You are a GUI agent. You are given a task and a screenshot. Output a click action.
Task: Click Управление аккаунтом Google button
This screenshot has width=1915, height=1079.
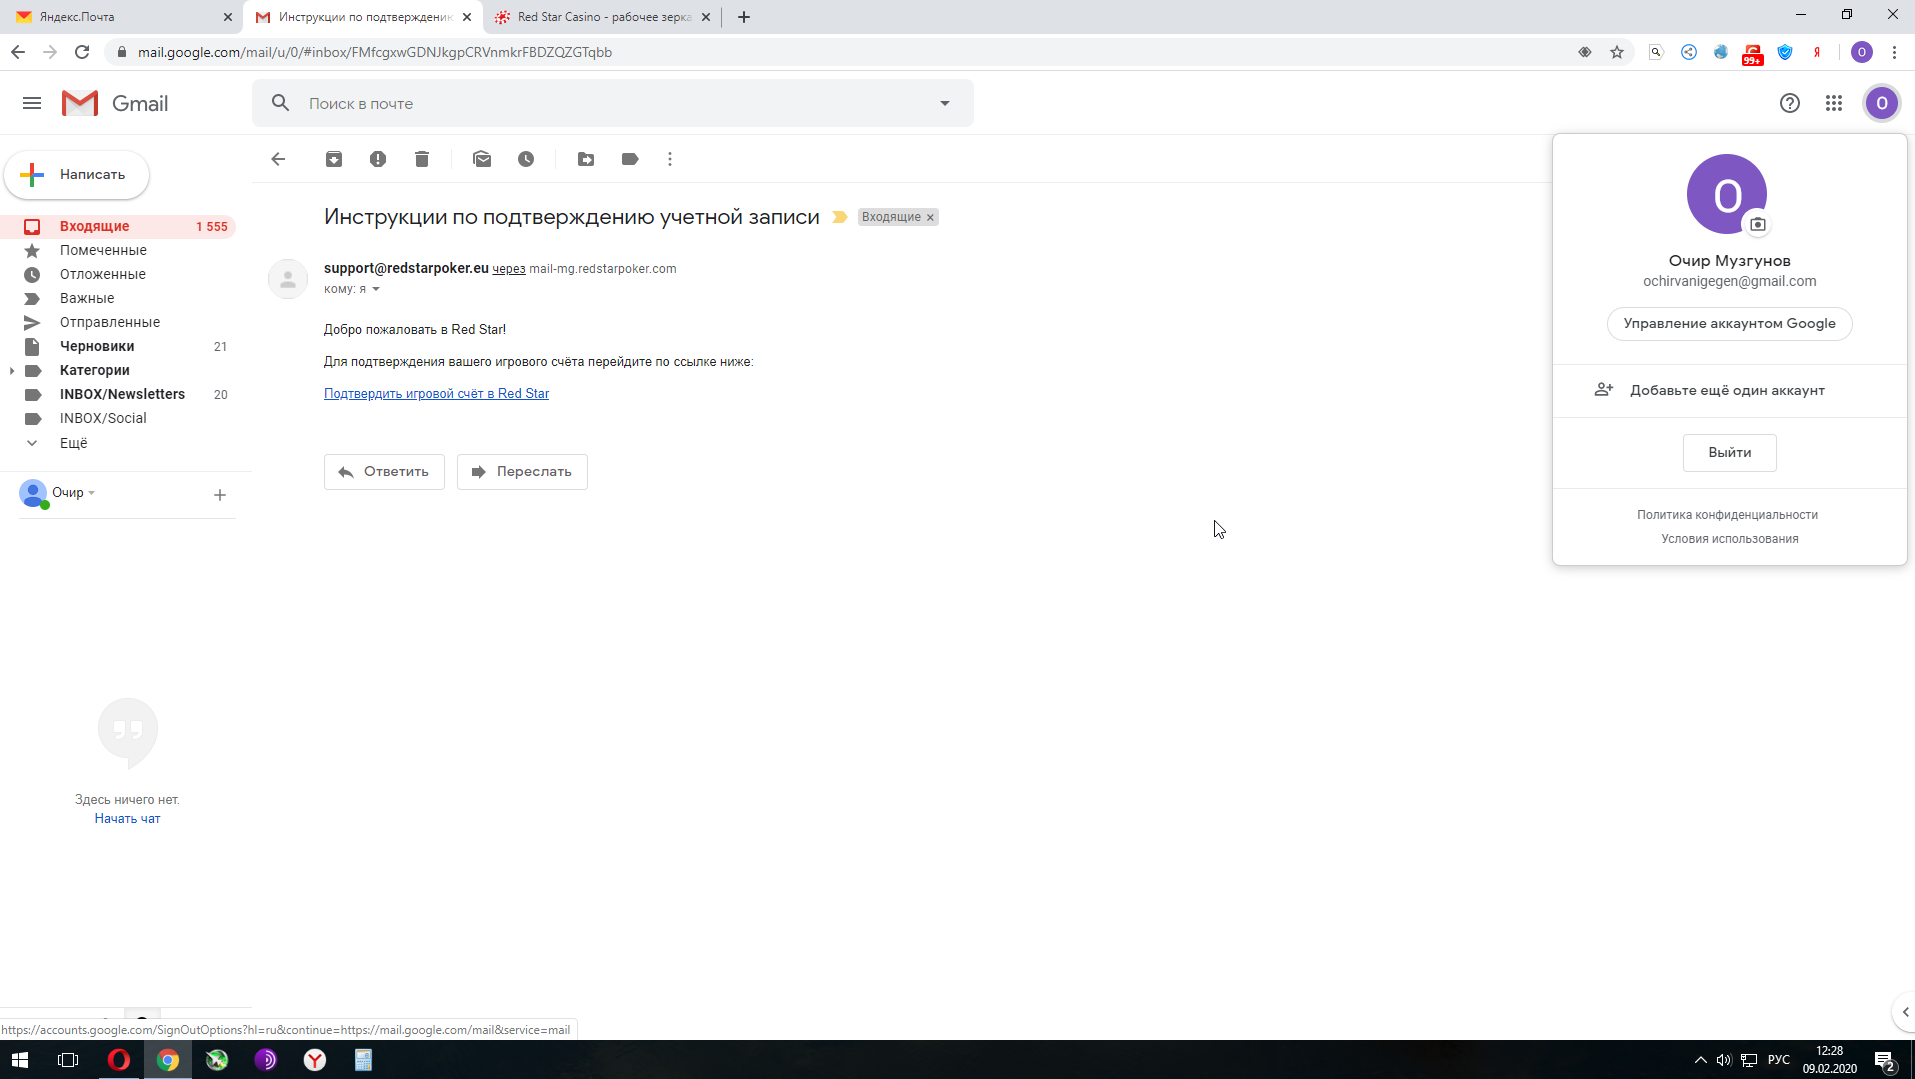(1729, 323)
